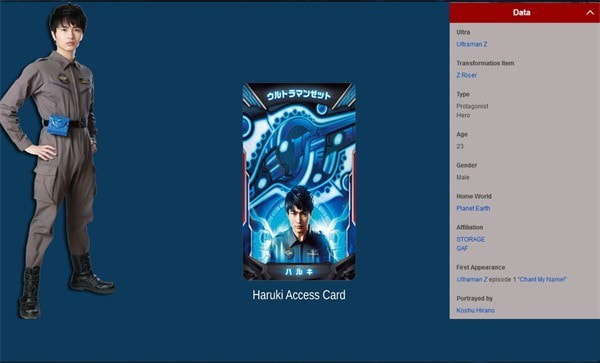
Task: Open Ultraman Z series link under First Appearance
Action: (472, 280)
